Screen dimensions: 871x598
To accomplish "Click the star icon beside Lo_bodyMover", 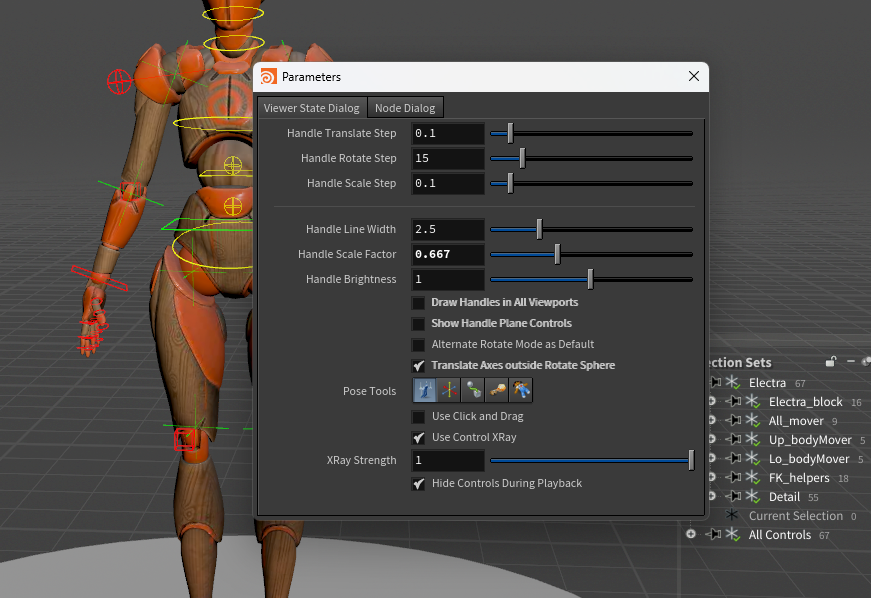I will [x=753, y=458].
